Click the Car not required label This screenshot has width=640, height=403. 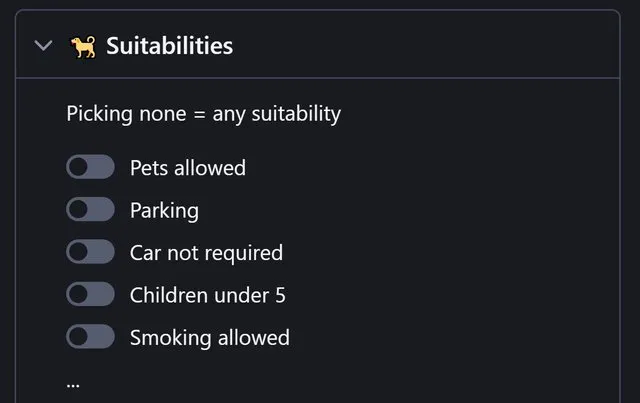(206, 253)
